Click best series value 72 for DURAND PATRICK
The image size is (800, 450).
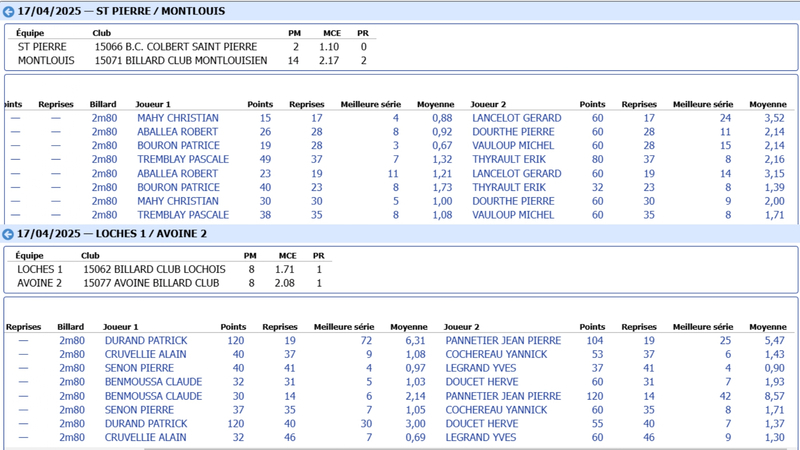point(366,340)
